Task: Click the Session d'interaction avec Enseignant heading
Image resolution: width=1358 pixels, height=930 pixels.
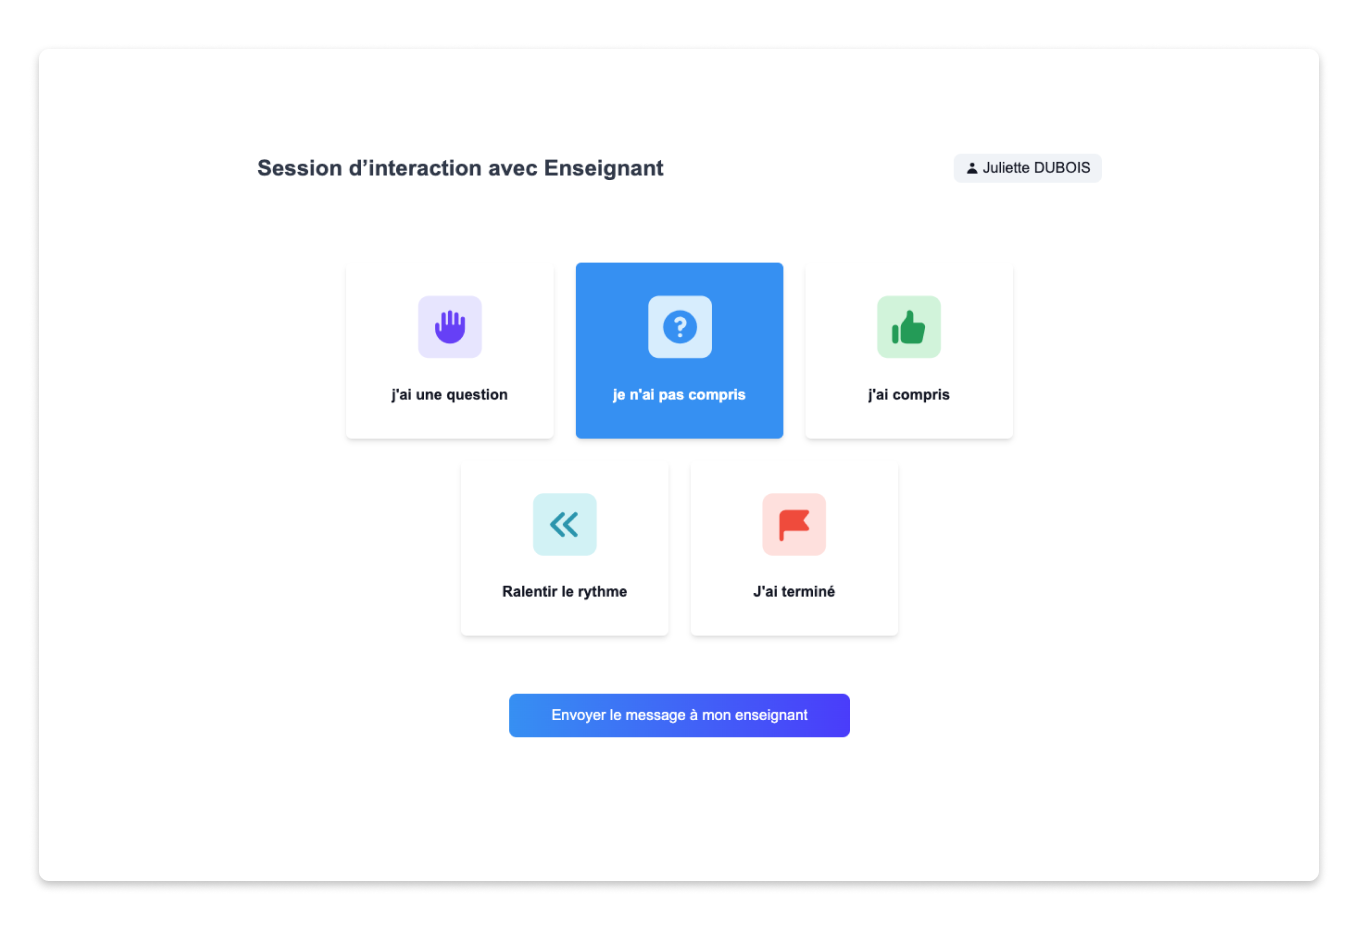Action: tap(460, 168)
